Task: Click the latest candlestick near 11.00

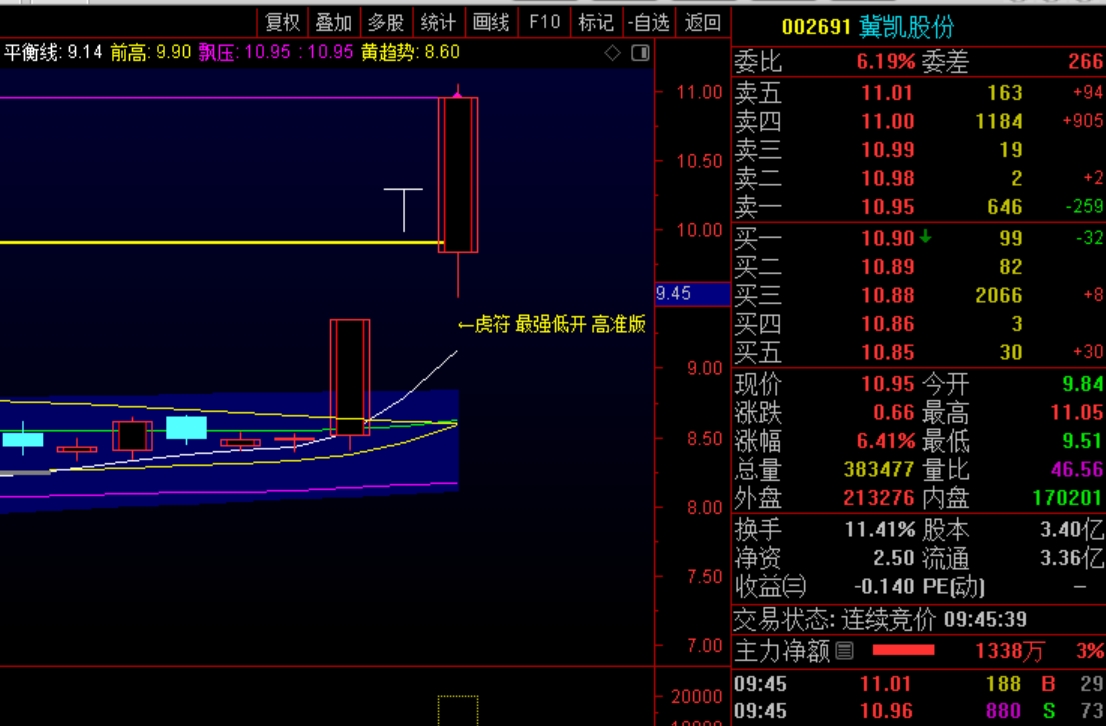Action: (458, 175)
